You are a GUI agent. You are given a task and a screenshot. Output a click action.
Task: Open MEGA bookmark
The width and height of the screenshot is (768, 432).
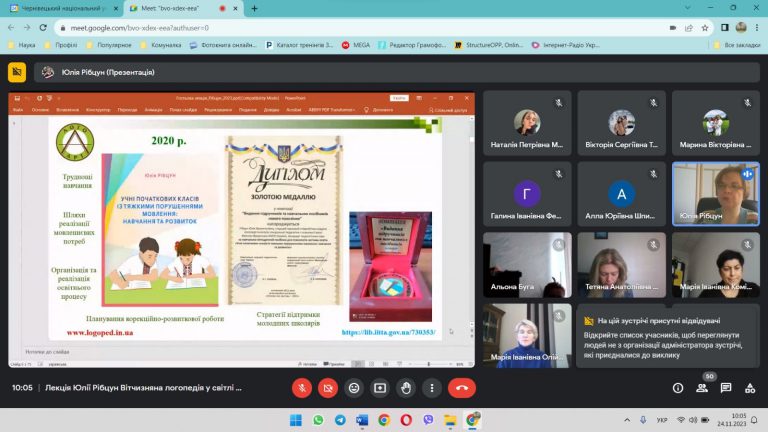point(356,45)
